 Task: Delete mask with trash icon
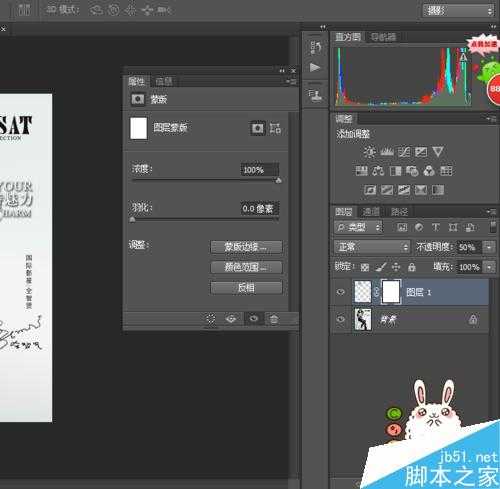[274, 319]
